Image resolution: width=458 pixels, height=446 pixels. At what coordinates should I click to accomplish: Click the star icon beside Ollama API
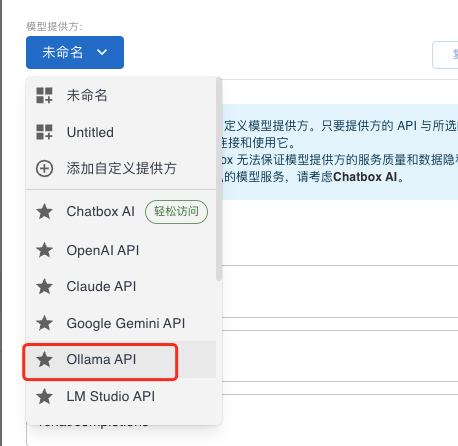click(x=44, y=360)
